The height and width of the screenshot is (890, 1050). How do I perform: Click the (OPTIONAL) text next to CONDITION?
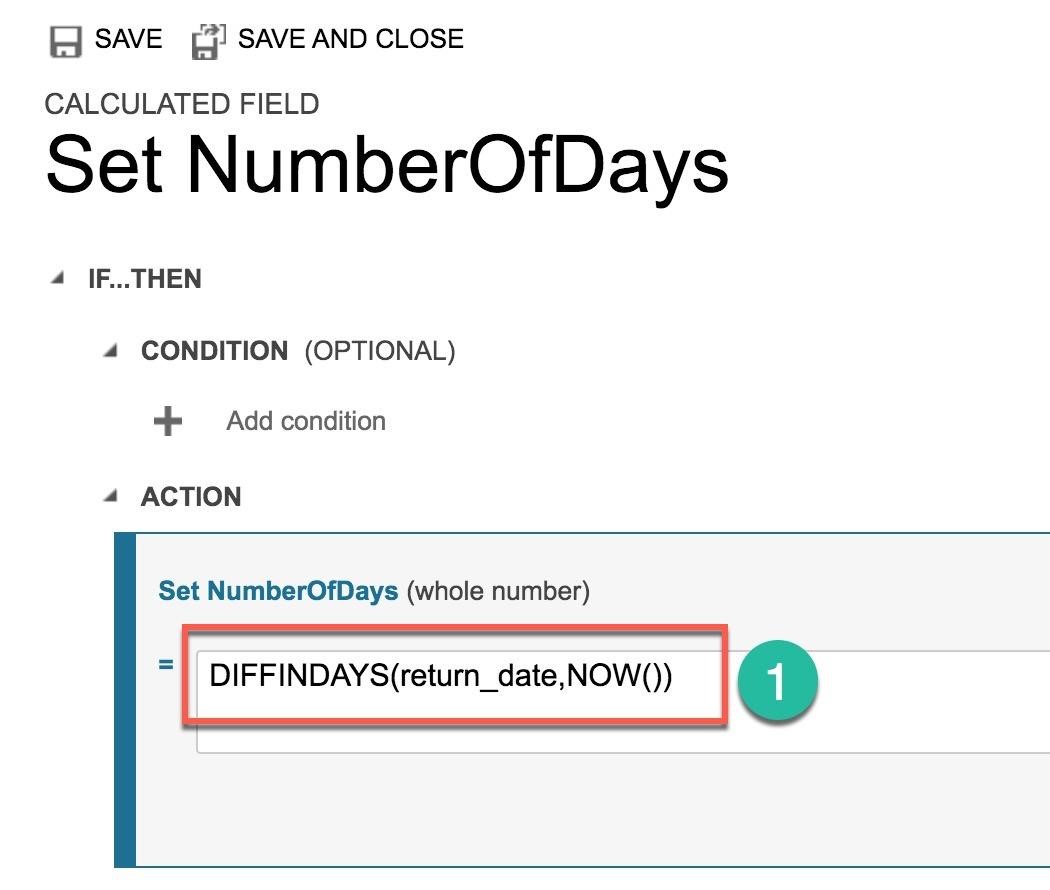(380, 352)
